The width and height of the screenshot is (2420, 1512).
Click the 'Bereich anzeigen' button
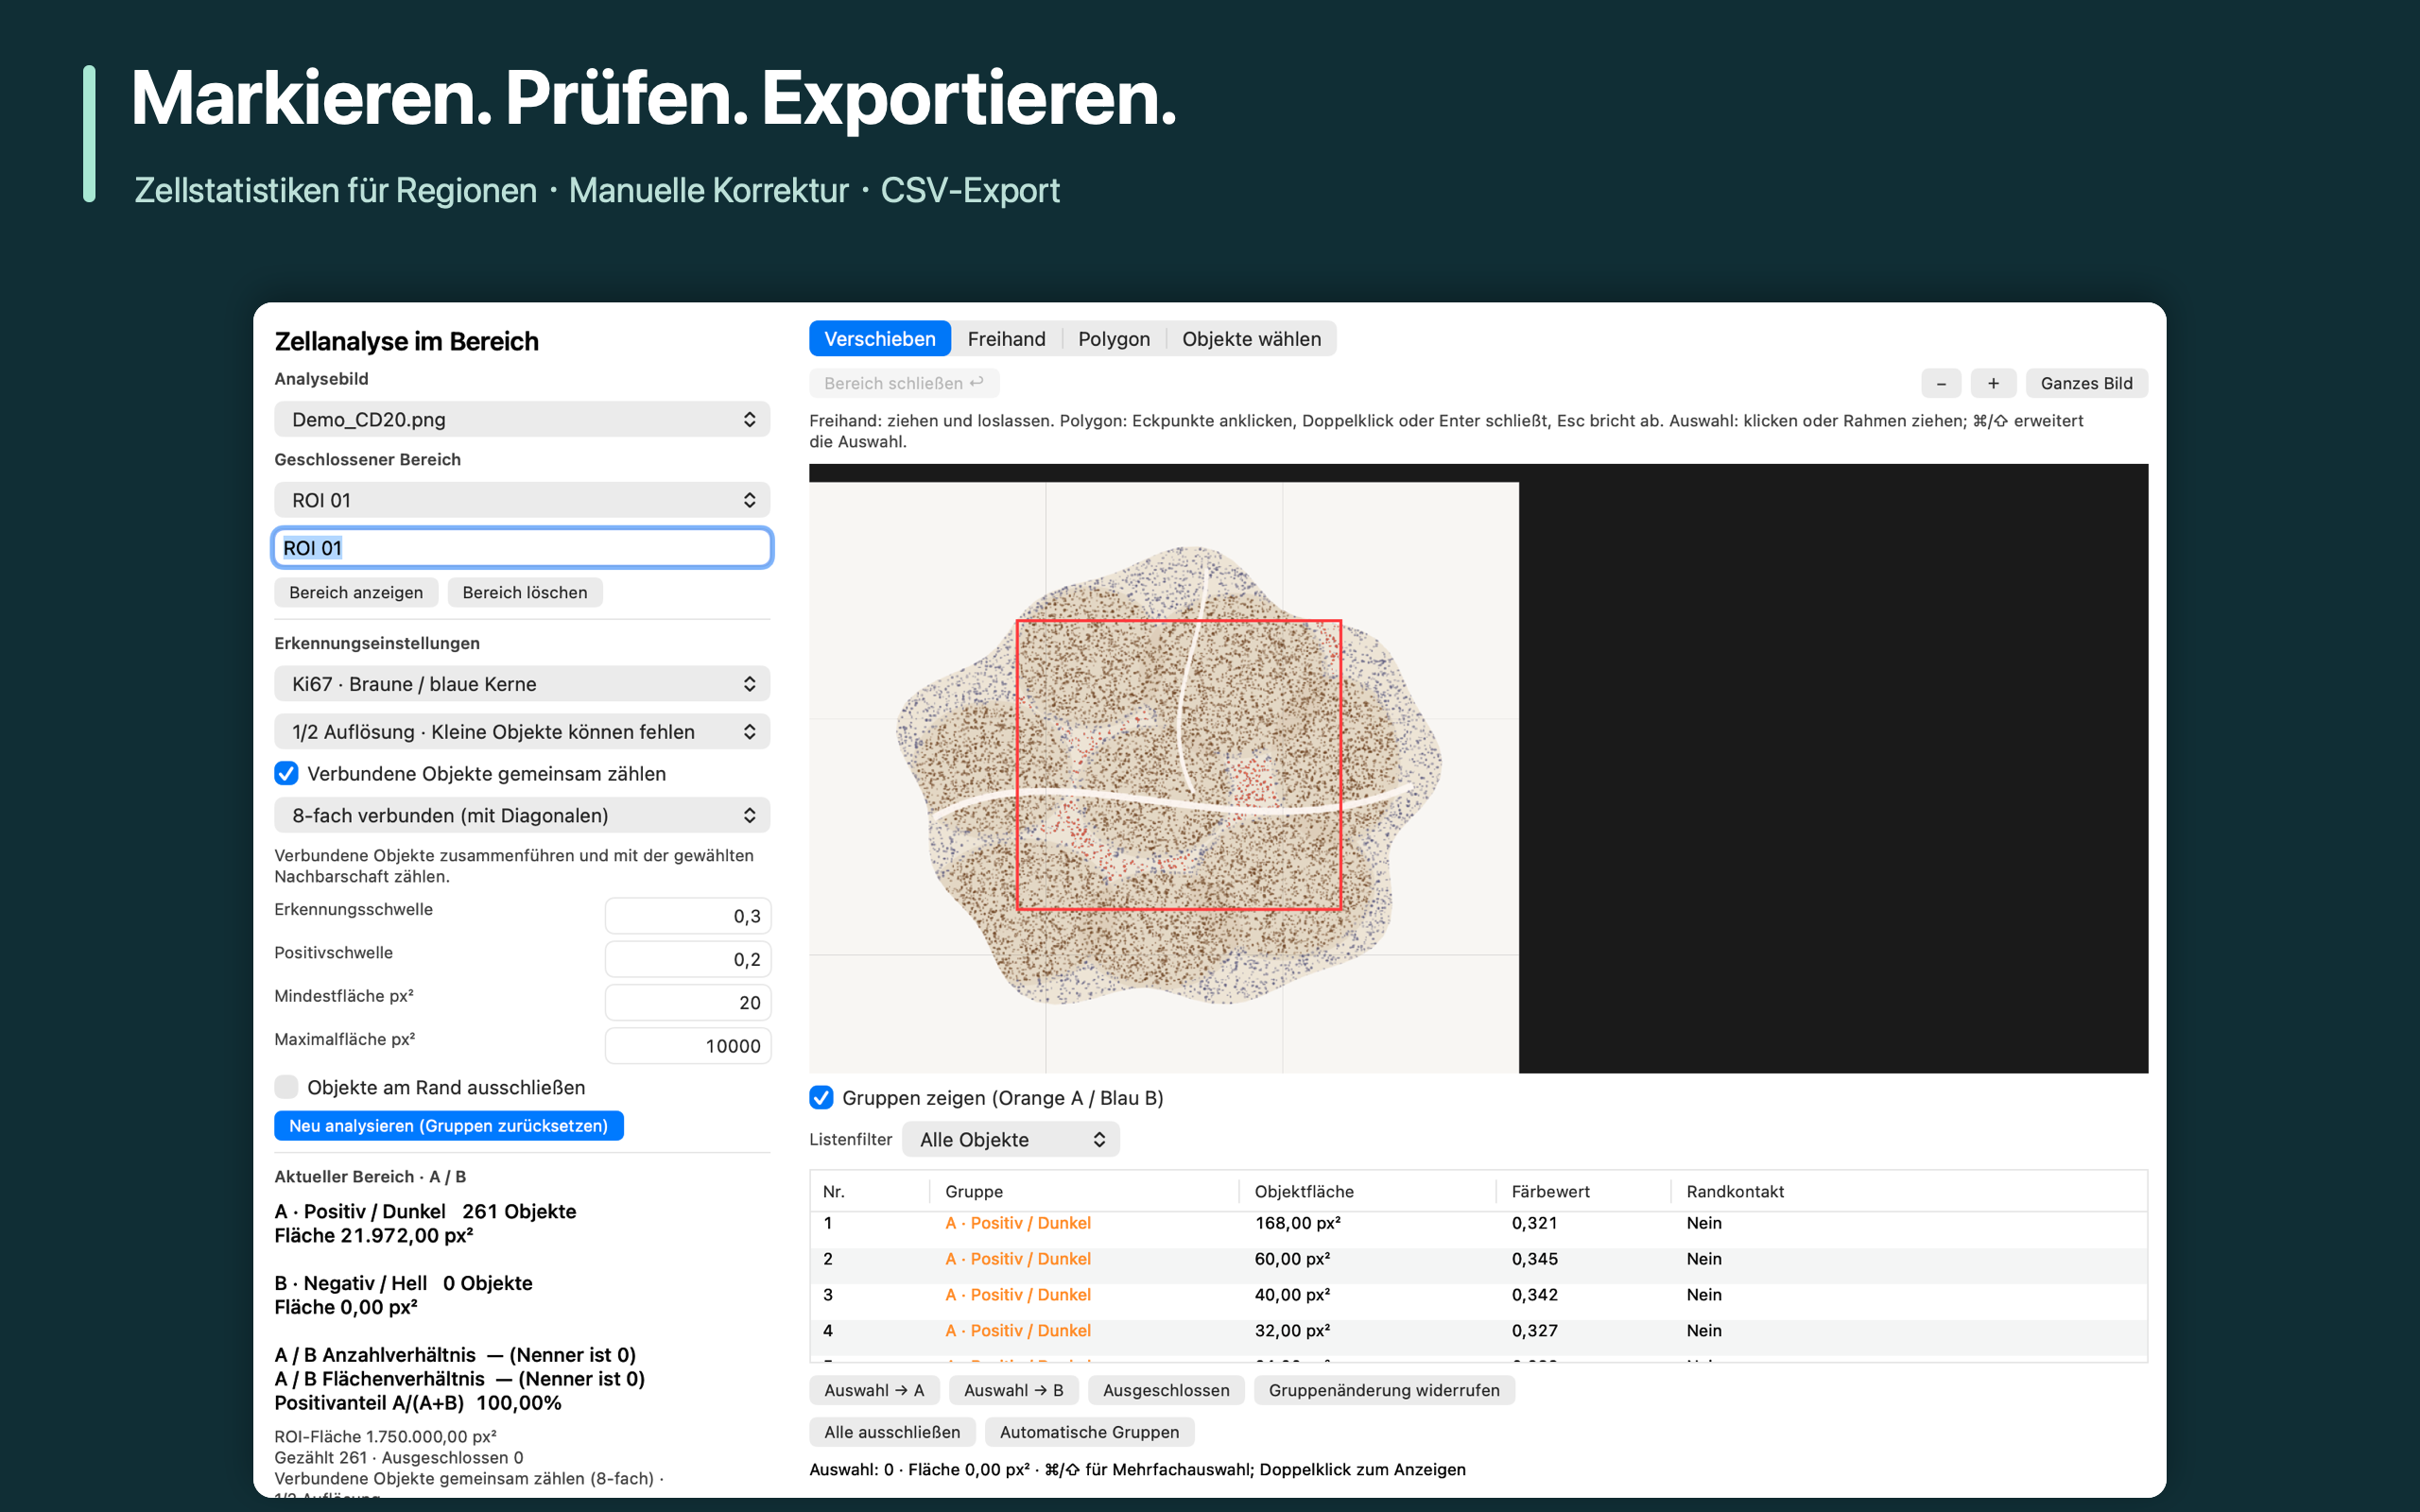[356, 592]
